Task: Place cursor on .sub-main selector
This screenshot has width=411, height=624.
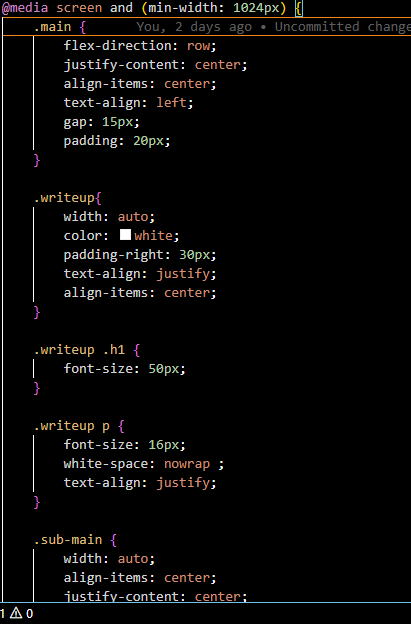Action: [x=68, y=540]
